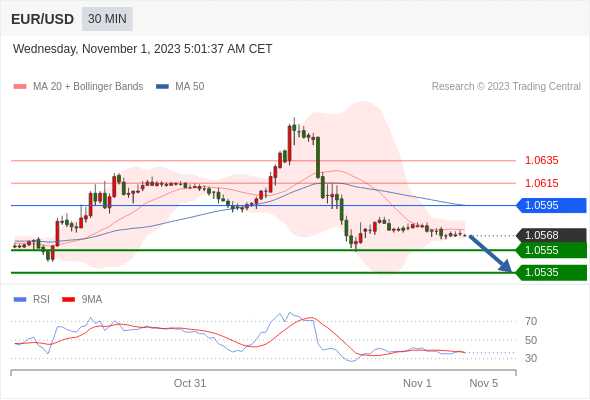Click the 1.0635 resistance level label
Viewport: 590px width, 400px height.
[x=541, y=160]
